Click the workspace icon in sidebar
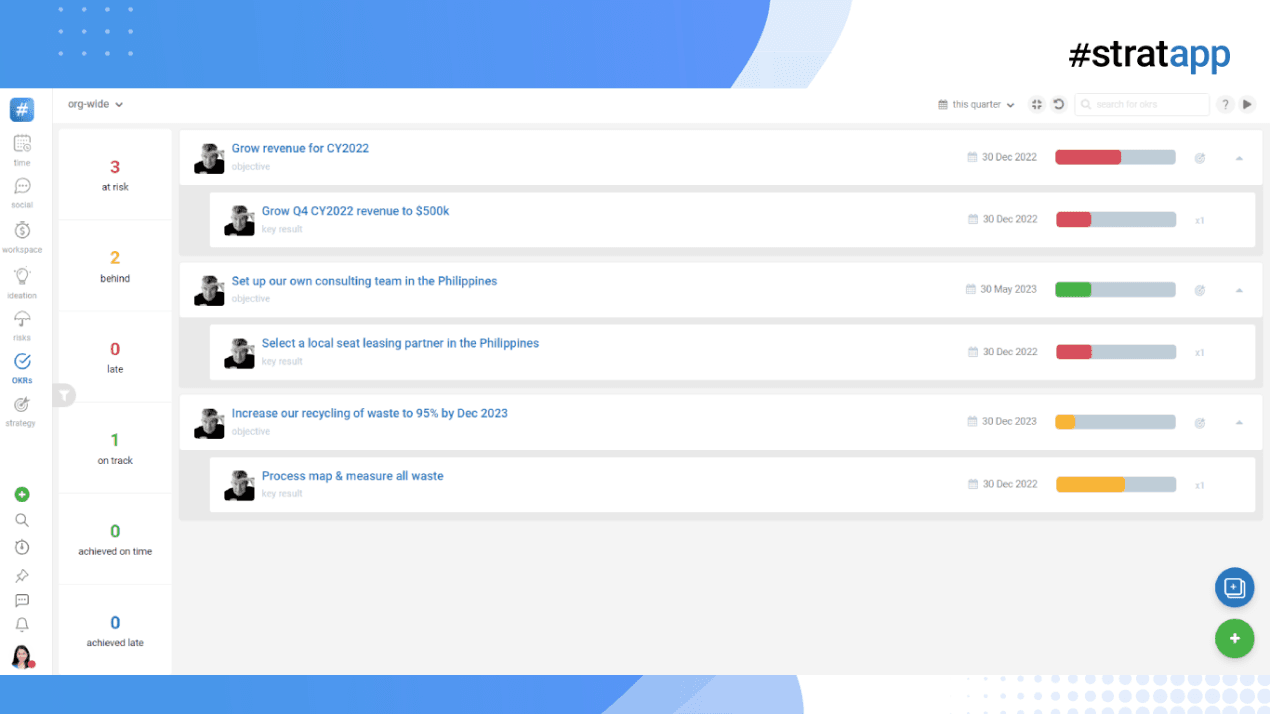 [22, 231]
